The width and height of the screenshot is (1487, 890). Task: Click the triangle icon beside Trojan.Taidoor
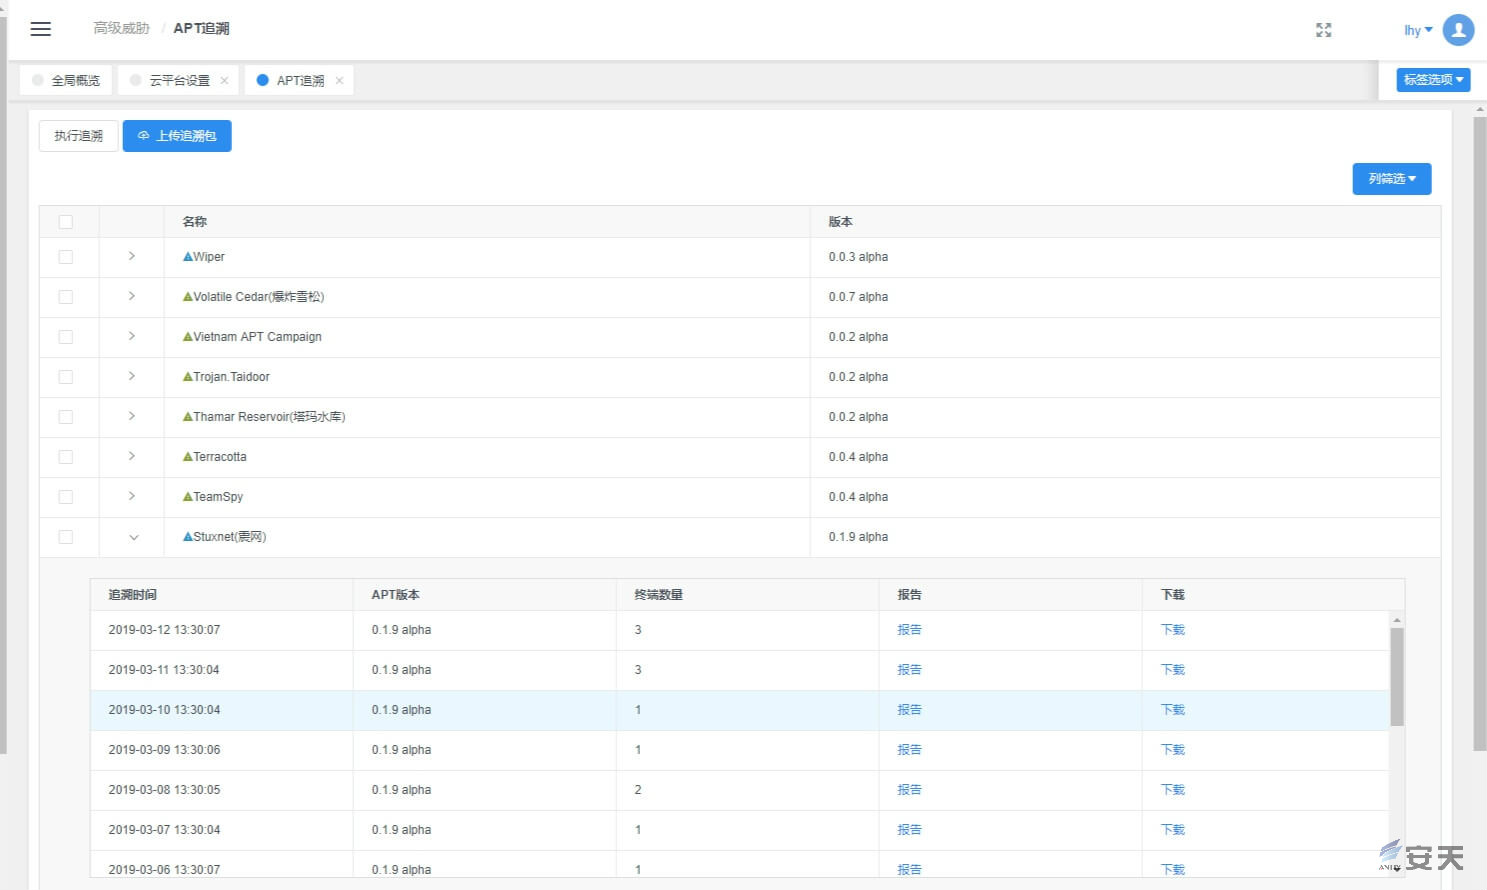187,377
